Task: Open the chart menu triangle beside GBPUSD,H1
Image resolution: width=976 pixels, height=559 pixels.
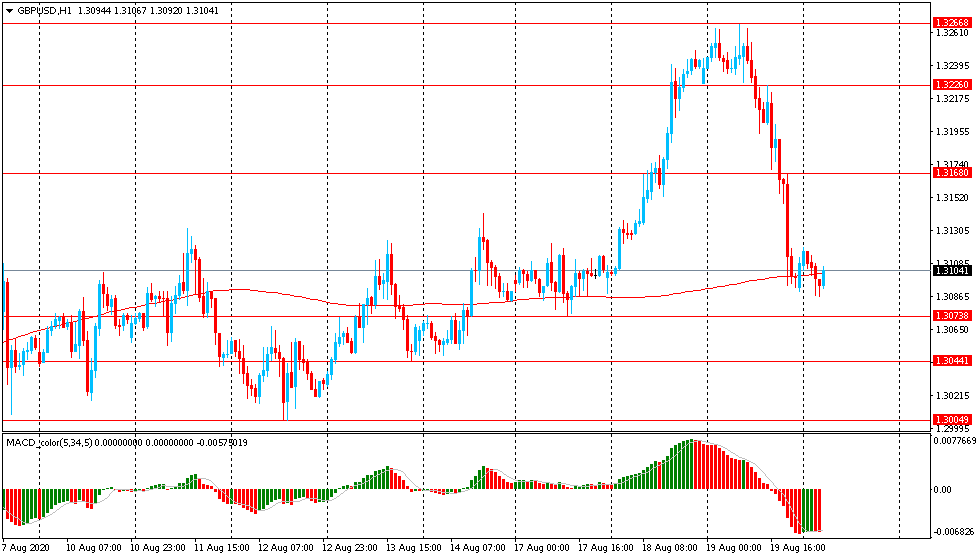Action: tap(9, 11)
